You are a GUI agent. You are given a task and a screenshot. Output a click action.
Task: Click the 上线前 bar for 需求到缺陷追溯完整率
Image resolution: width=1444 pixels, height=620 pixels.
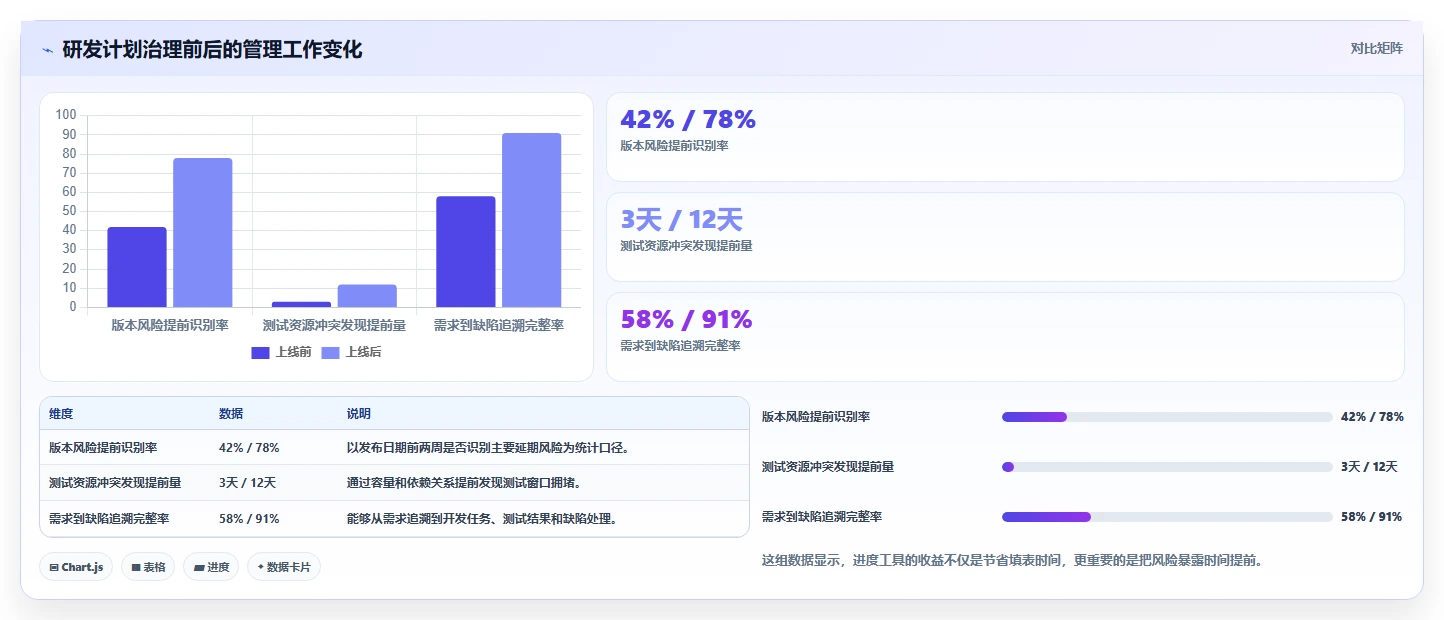(466, 252)
